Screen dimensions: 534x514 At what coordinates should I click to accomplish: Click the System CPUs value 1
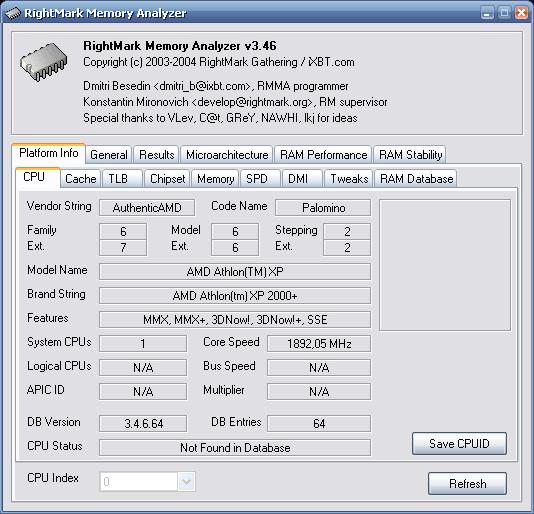(143, 344)
